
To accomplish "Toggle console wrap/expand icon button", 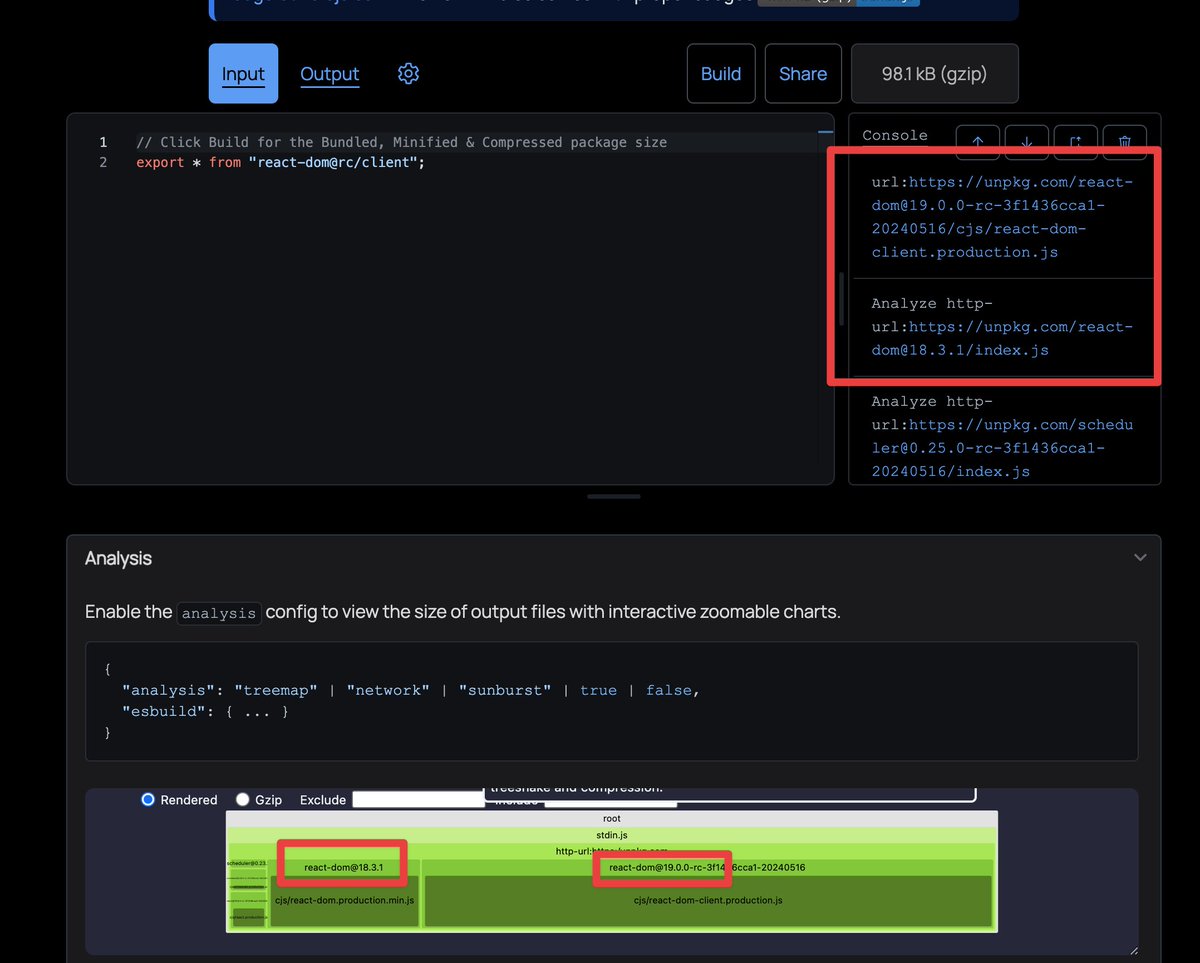I will (1076, 143).
